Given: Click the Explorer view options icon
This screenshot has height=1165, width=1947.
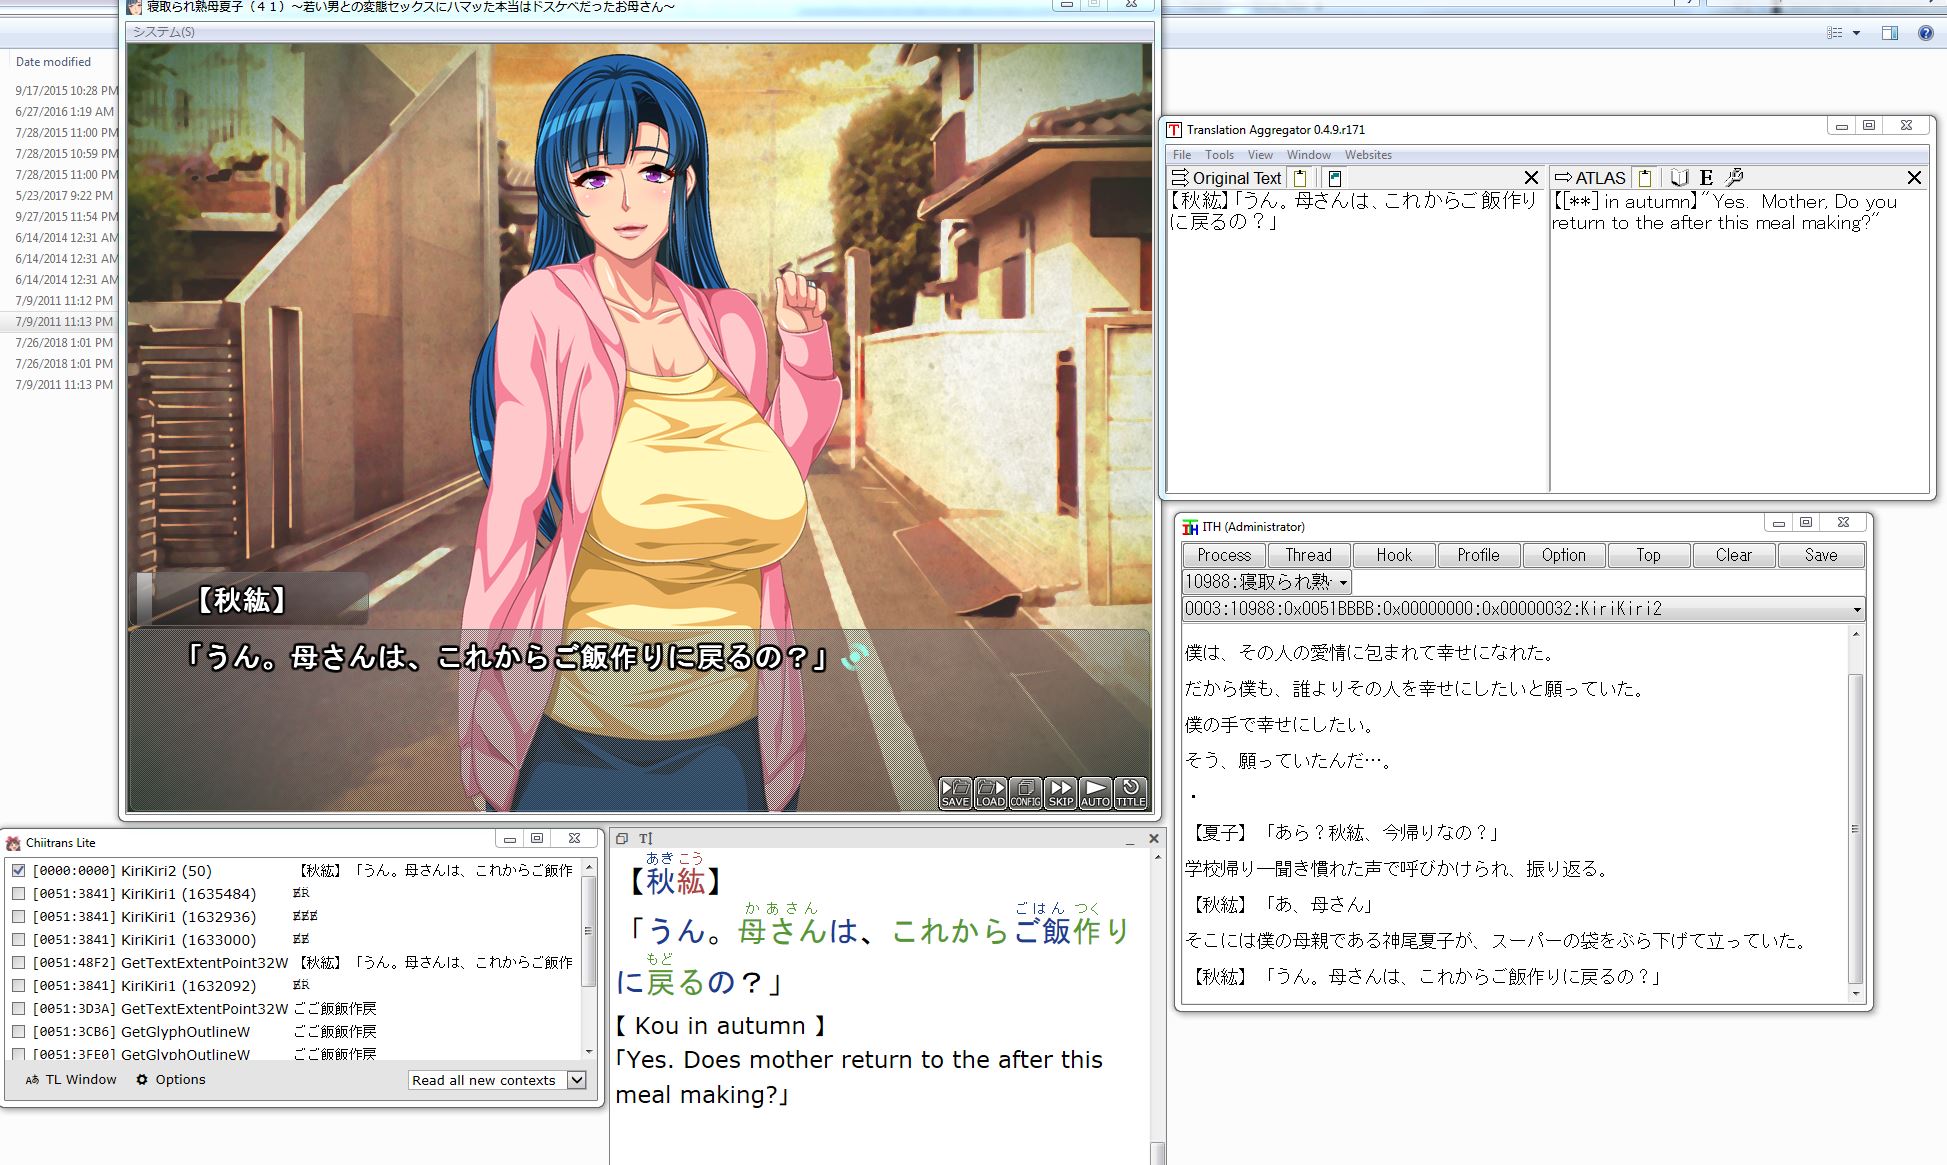Looking at the screenshot, I should point(1835,33).
